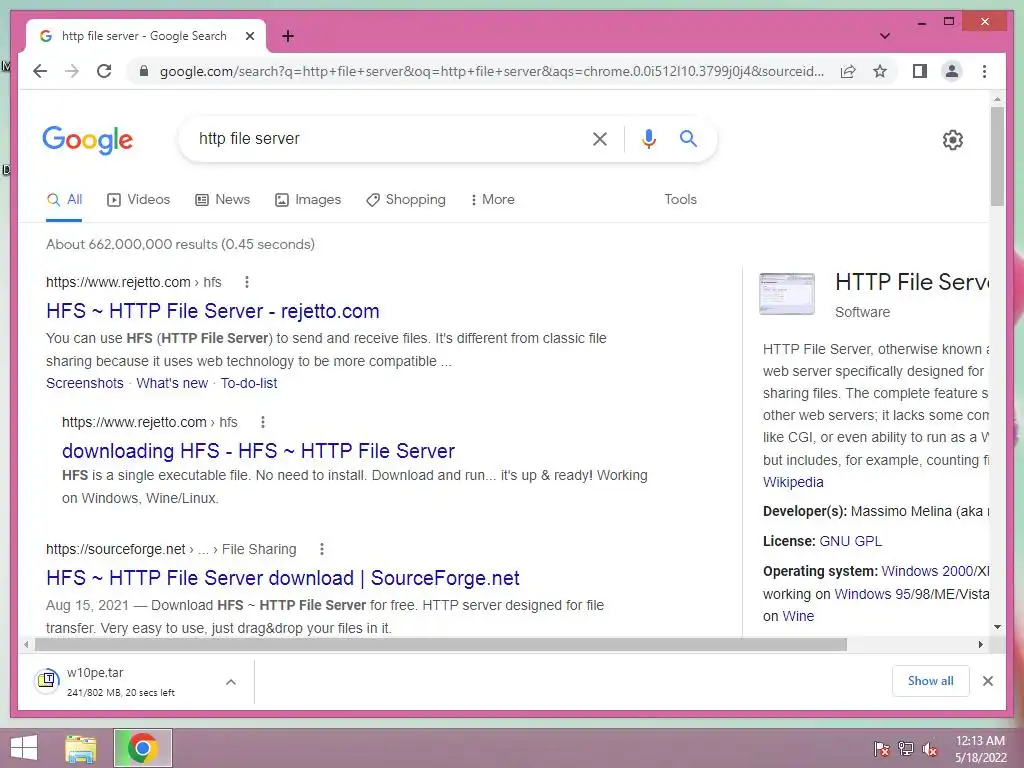This screenshot has width=1024, height=768.
Task: Switch to Videos results tab
Action: point(138,200)
